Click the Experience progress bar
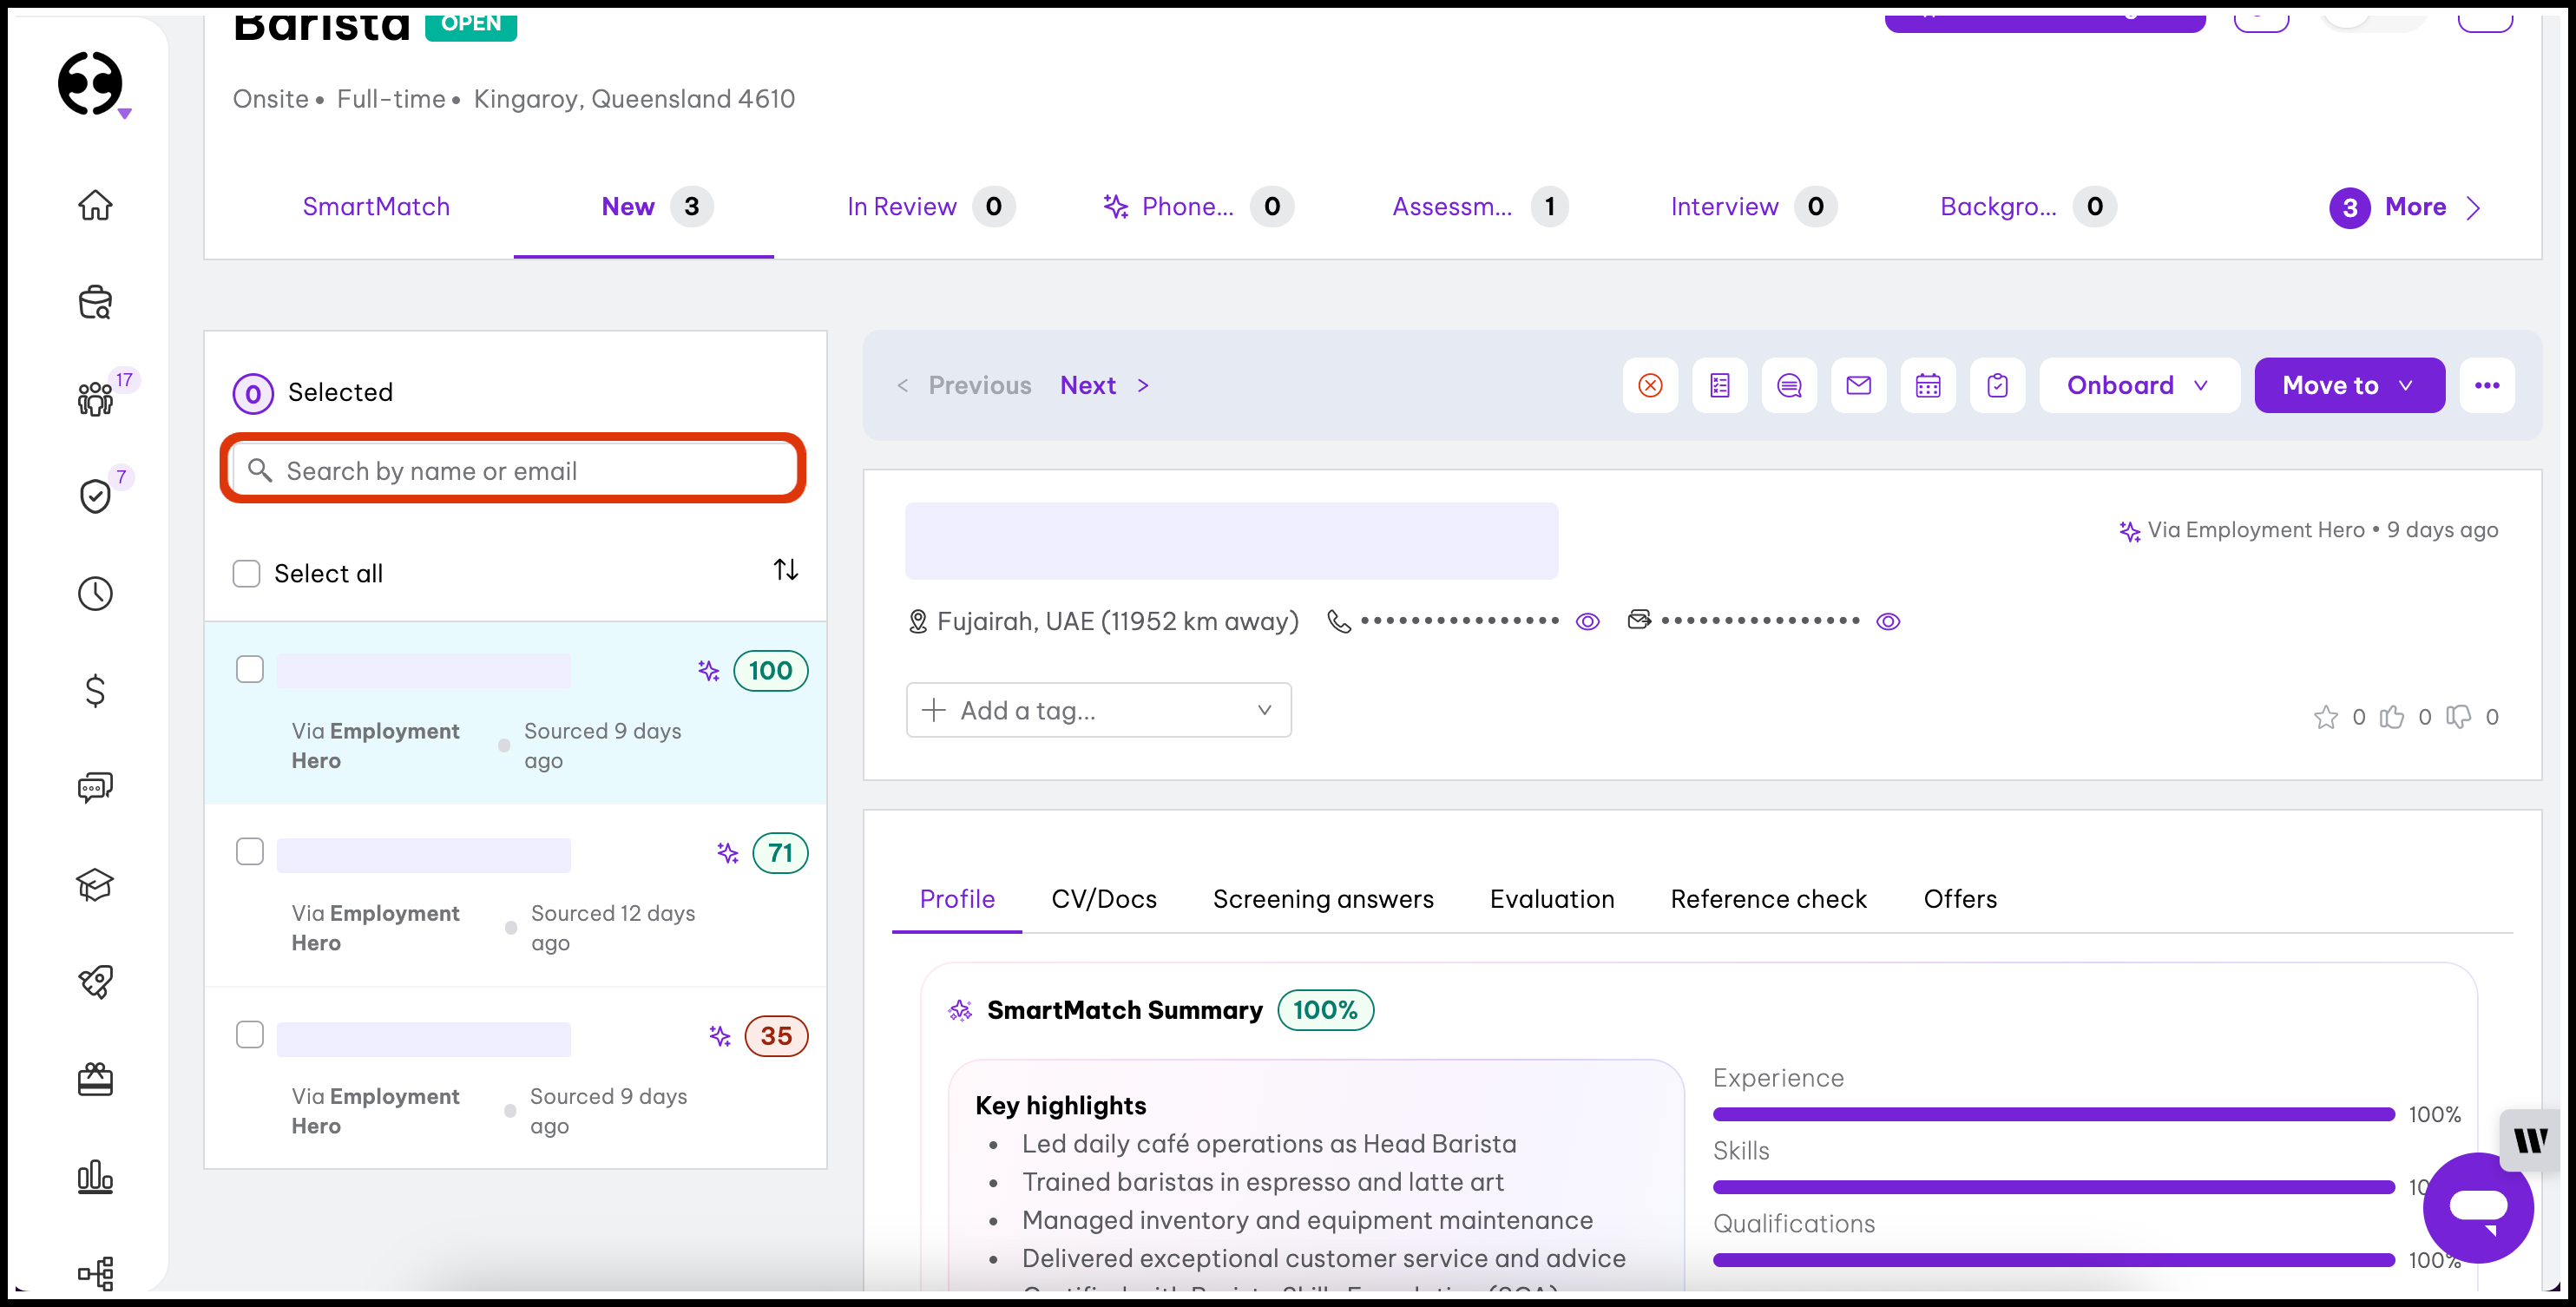This screenshot has width=2576, height=1307. tap(2053, 1114)
